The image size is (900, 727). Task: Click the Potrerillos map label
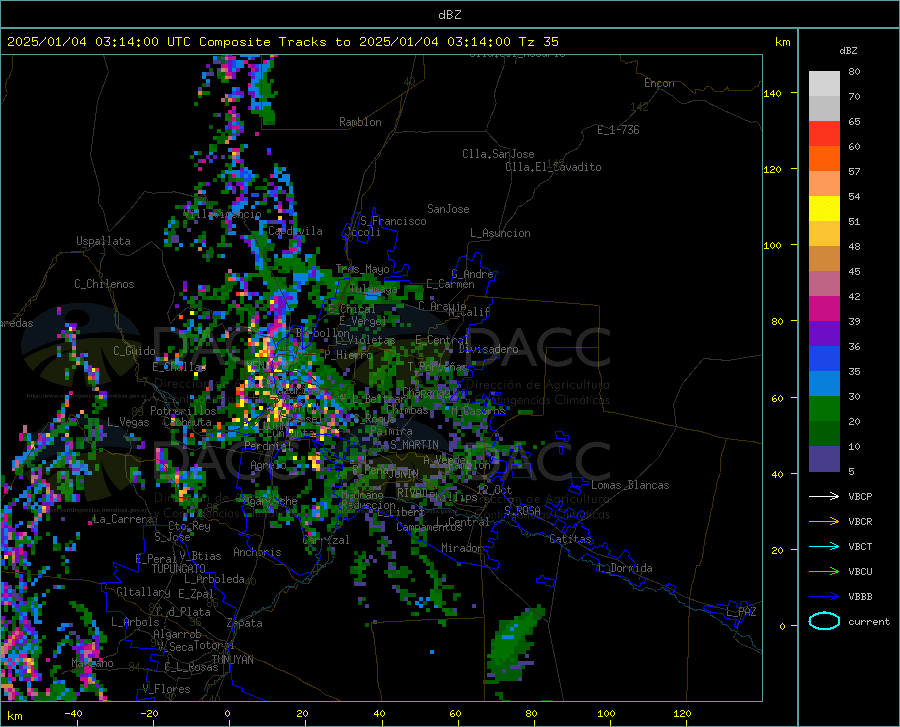(x=183, y=411)
